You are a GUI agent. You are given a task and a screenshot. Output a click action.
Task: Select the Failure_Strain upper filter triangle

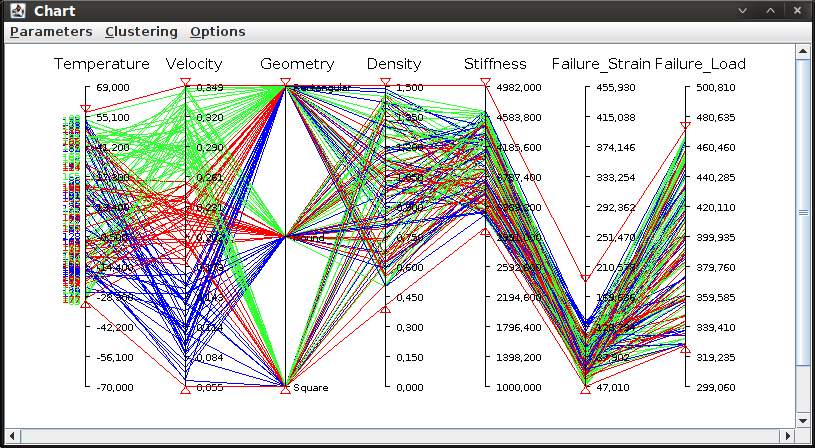click(x=585, y=279)
